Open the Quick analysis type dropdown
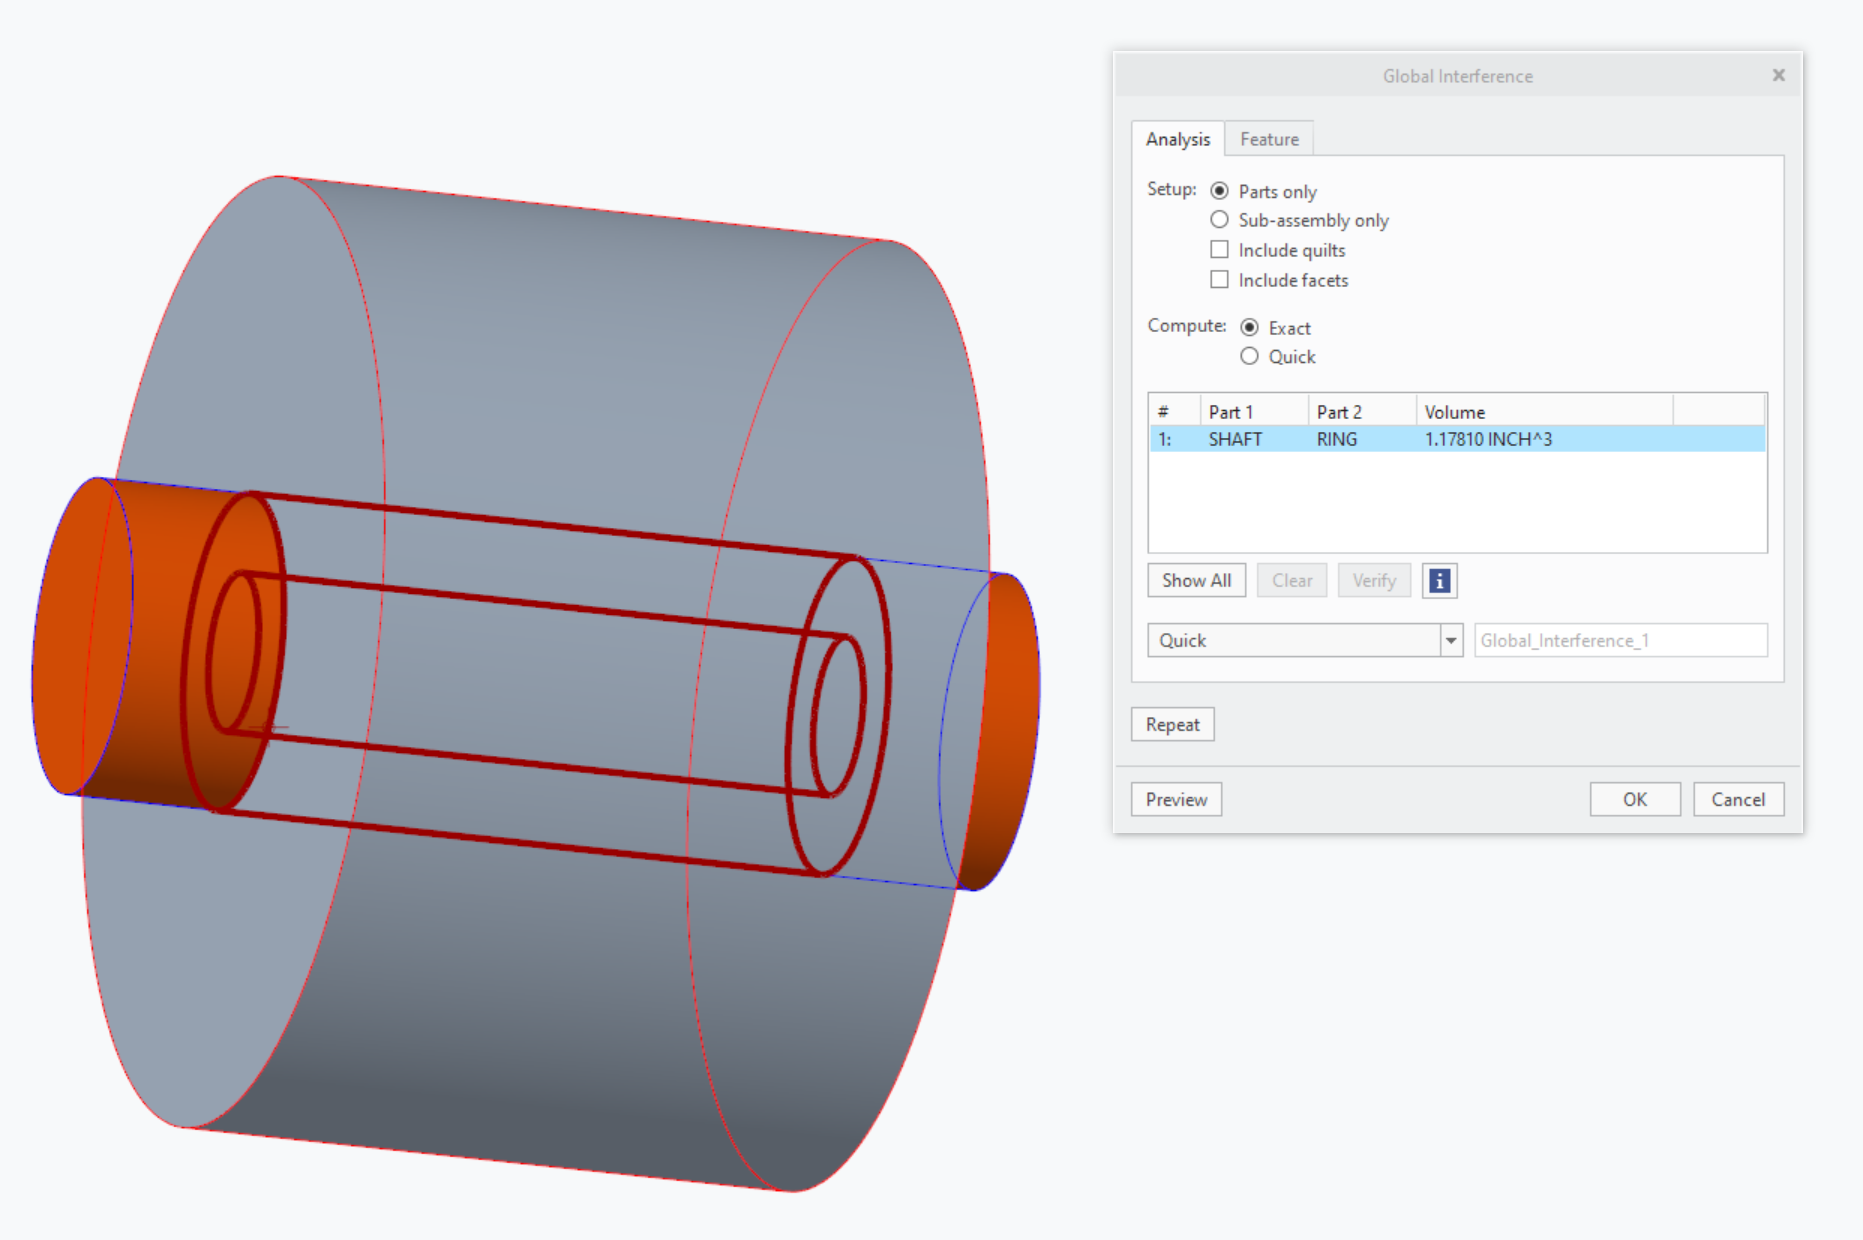The height and width of the screenshot is (1240, 1863). pos(1449,640)
